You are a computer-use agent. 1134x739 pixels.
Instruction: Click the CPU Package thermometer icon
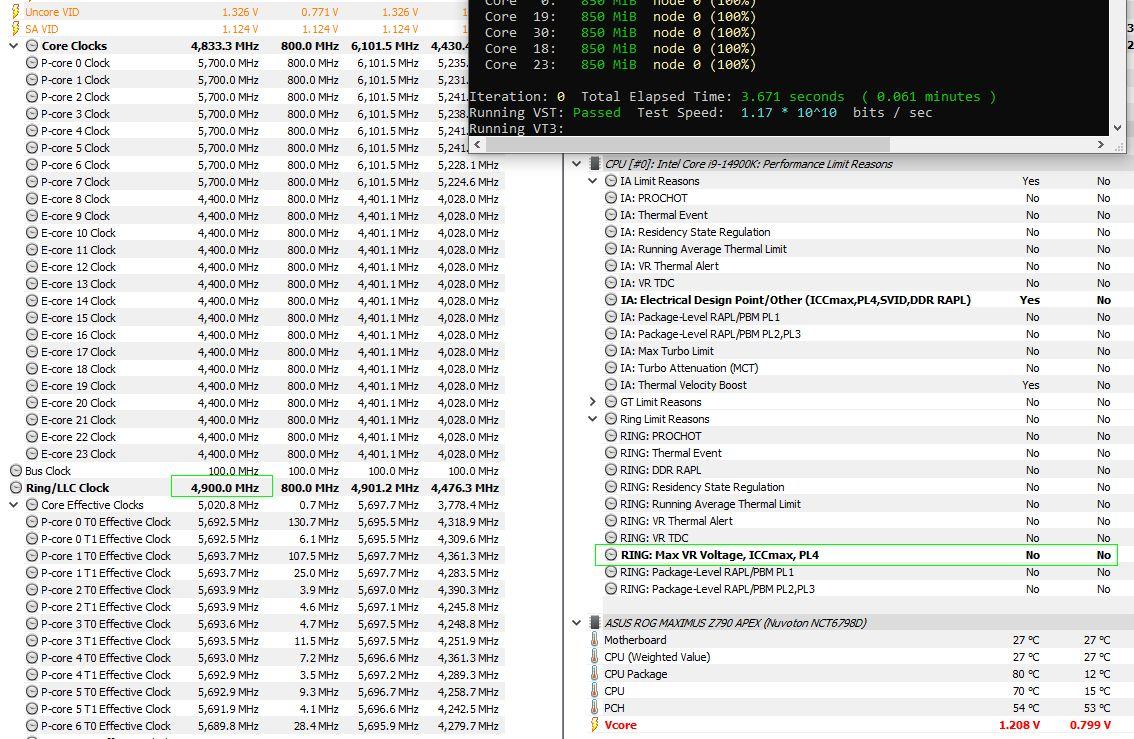pos(594,674)
